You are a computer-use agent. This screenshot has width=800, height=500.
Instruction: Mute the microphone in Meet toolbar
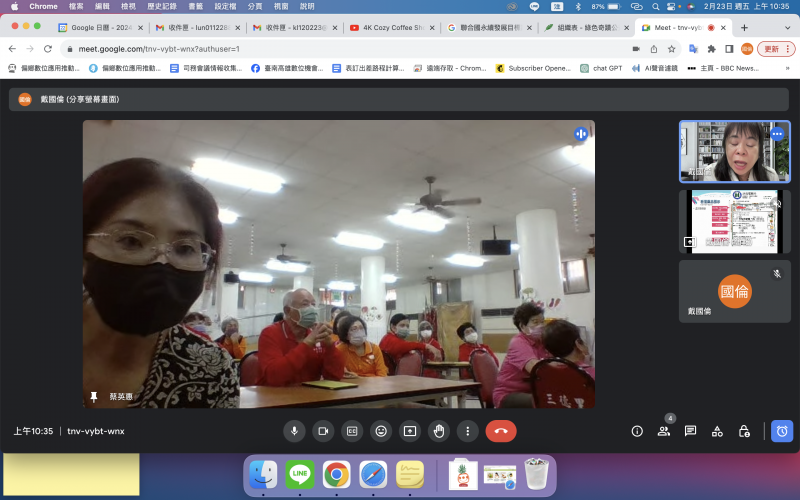(294, 431)
